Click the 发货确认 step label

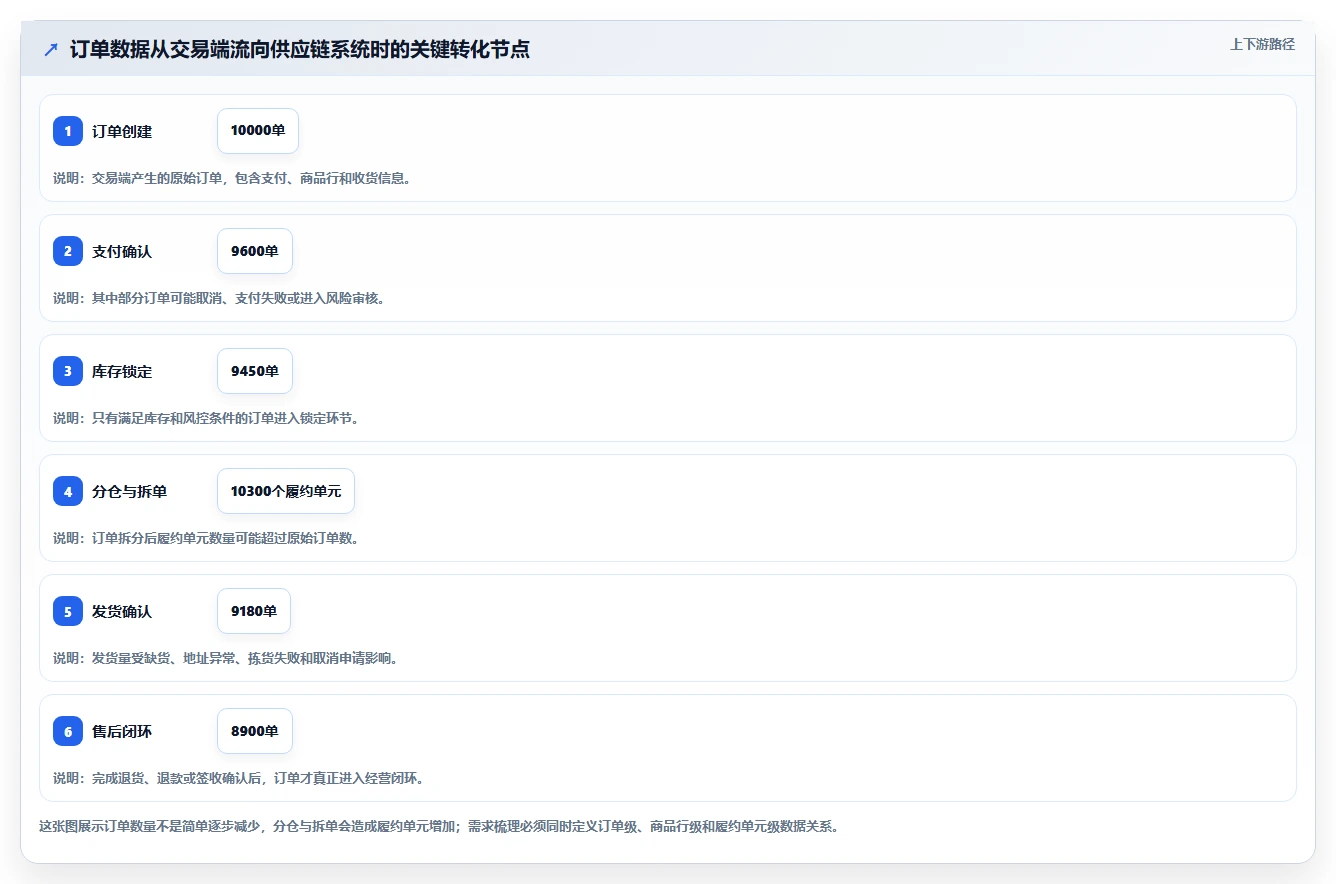[122, 611]
